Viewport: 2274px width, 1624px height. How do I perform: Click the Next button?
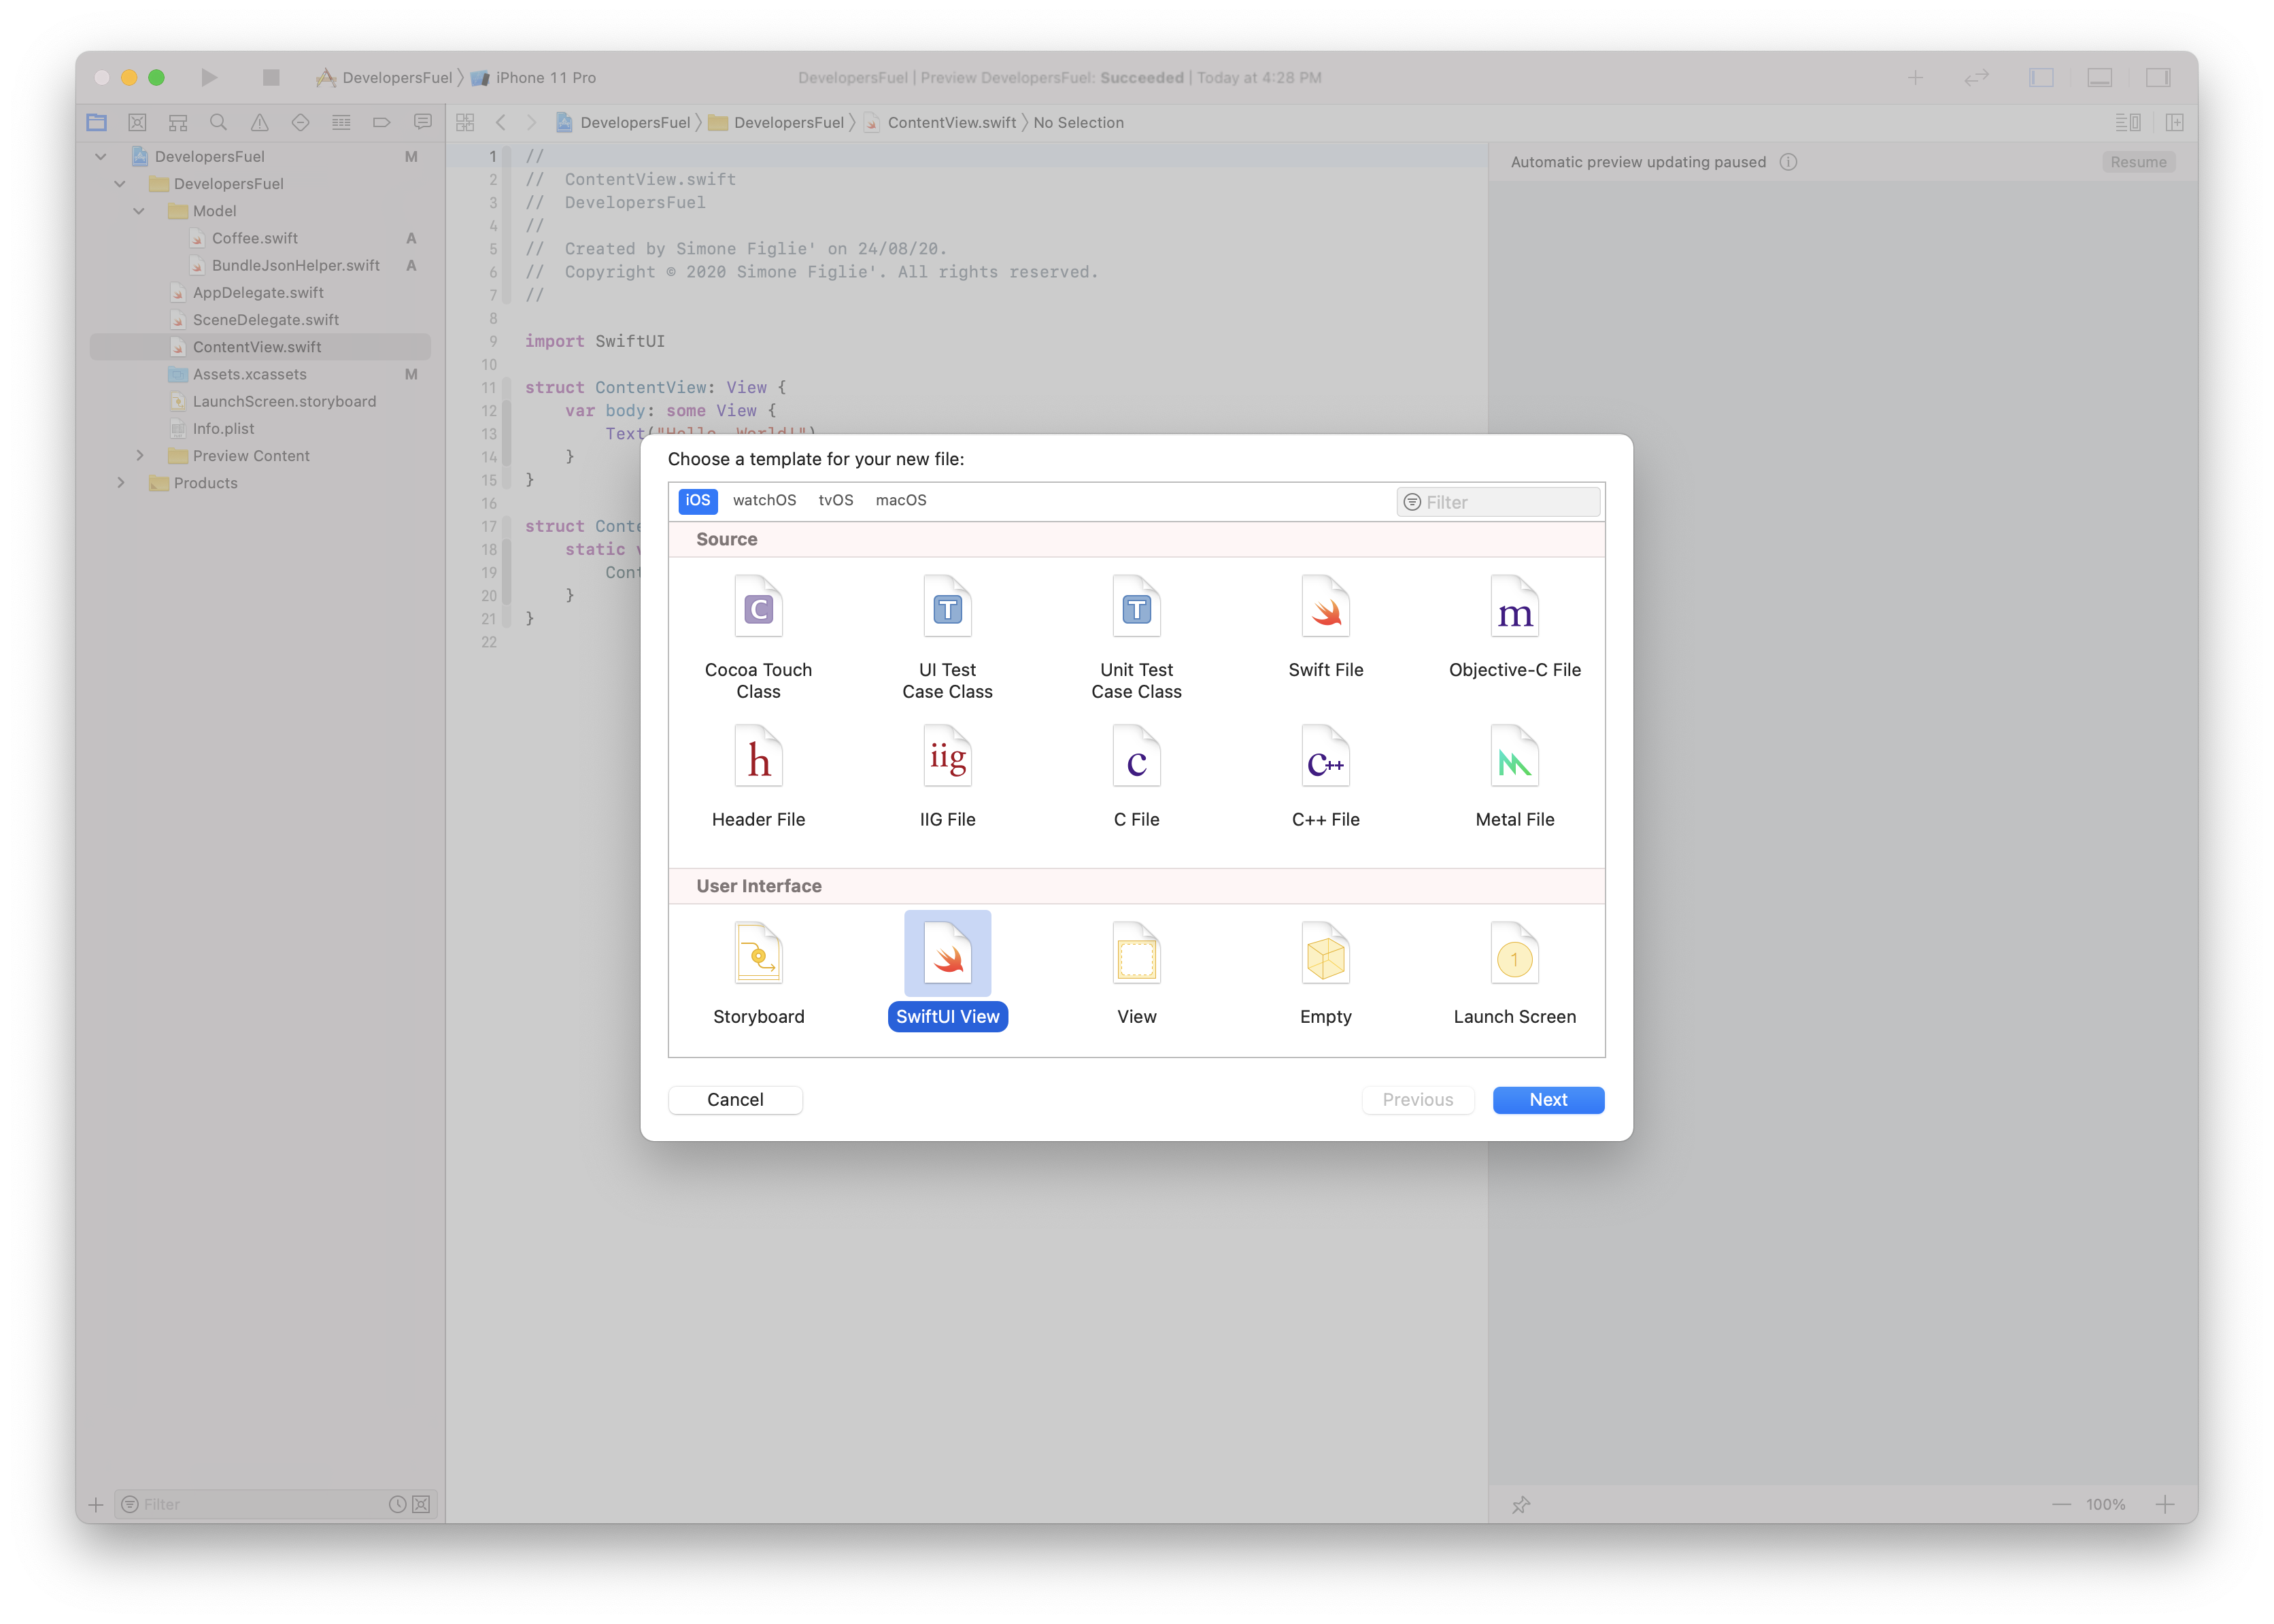pos(1548,1099)
